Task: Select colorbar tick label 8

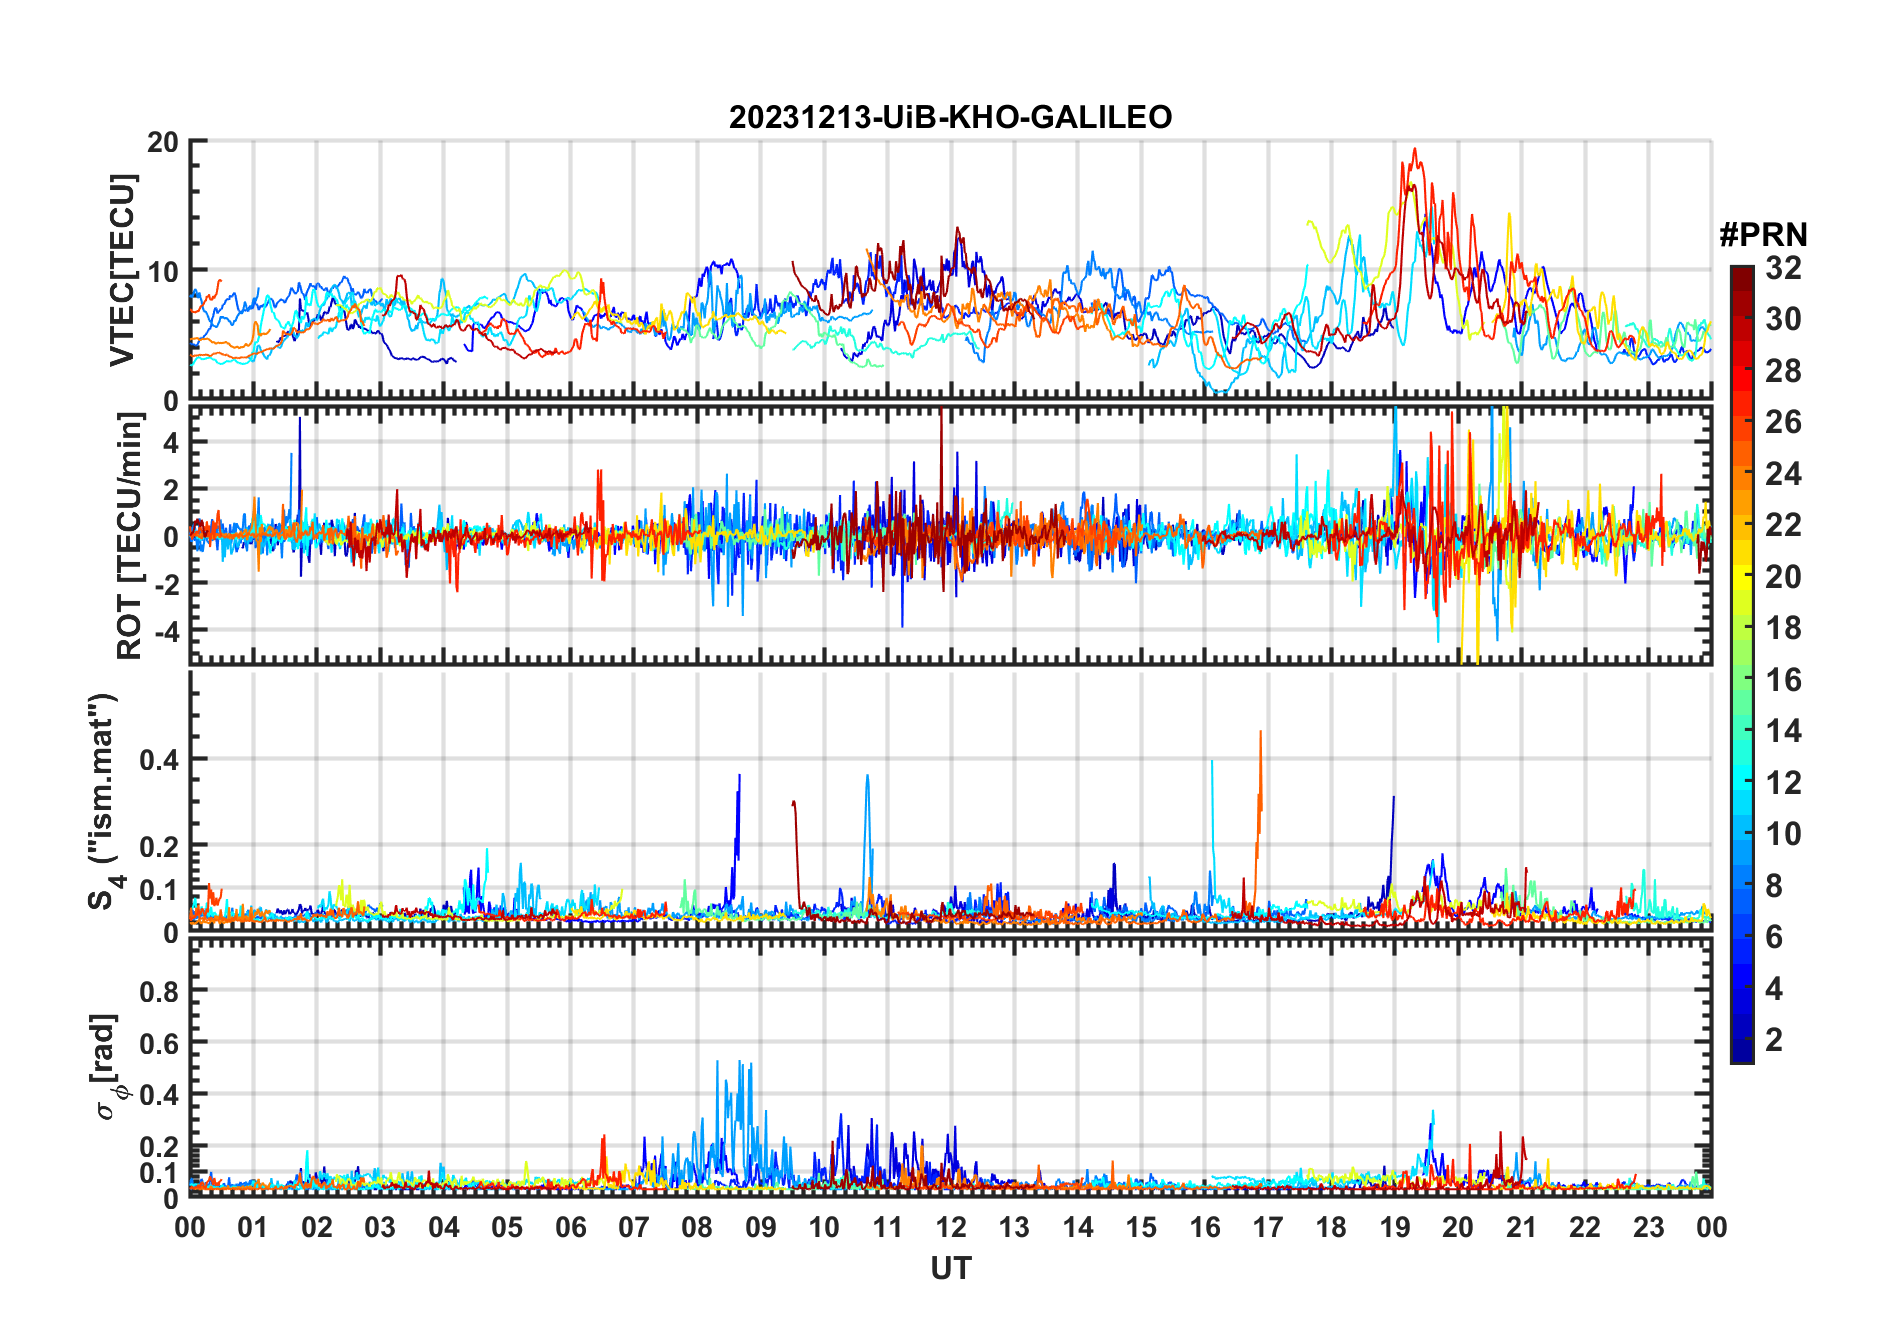Action: click(1774, 886)
